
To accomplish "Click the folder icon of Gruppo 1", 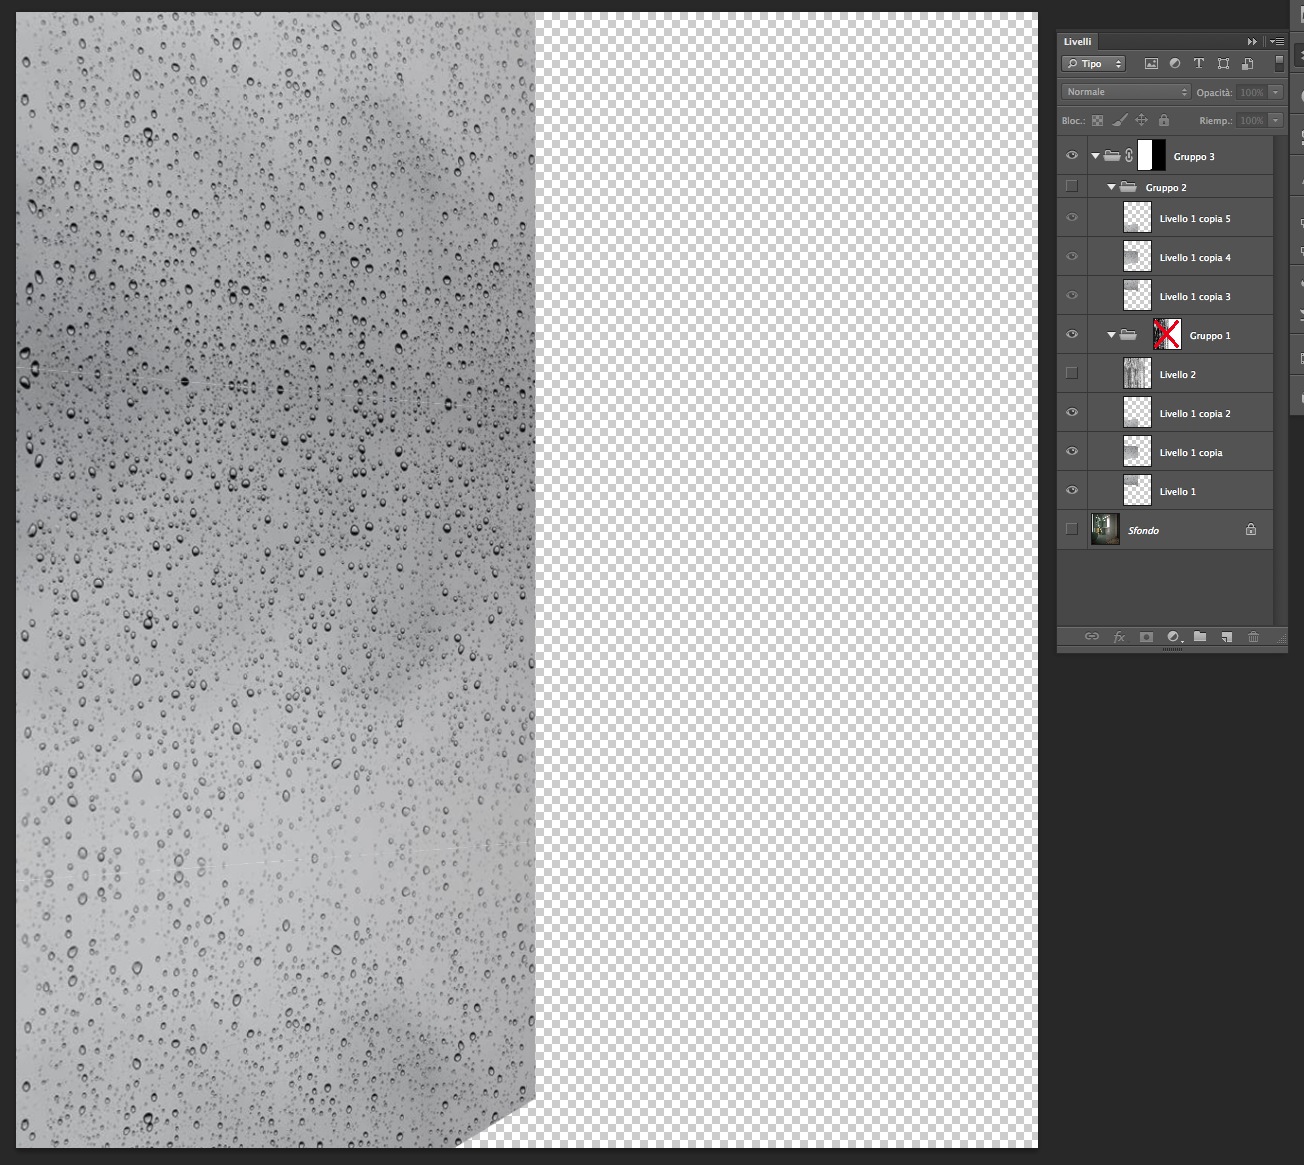I will pyautogui.click(x=1128, y=335).
